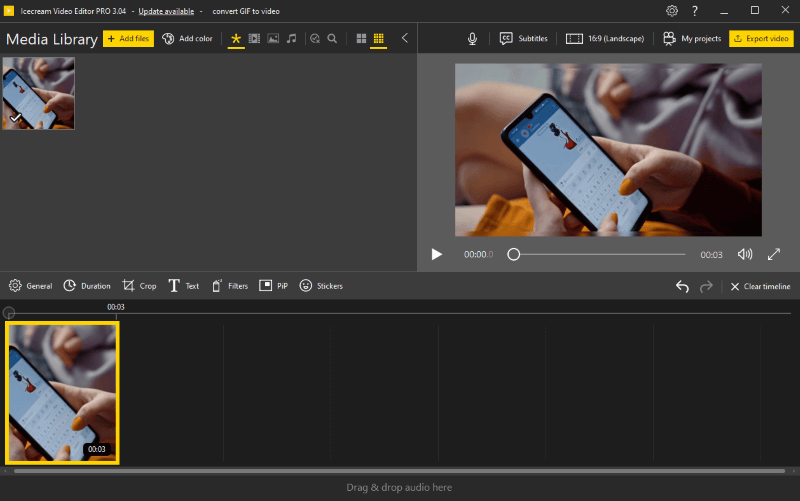Play the preview video

click(436, 254)
